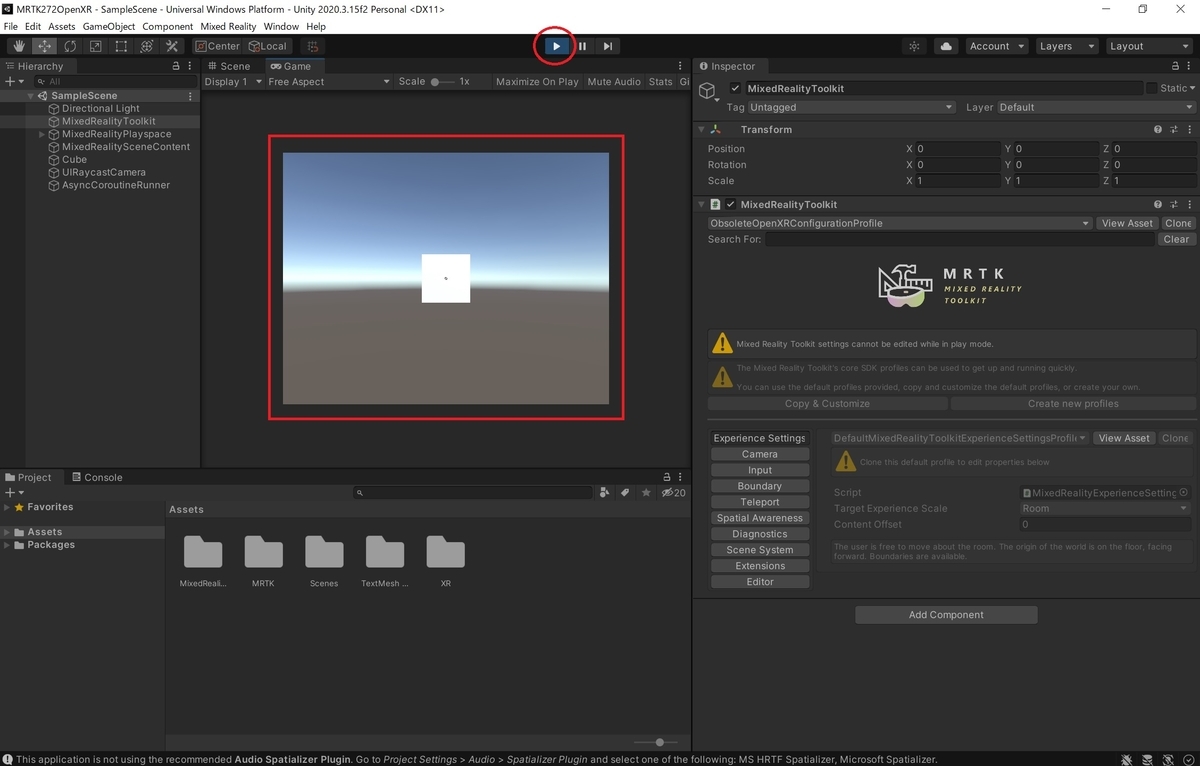
Task: Open the Account dropdown
Action: point(996,46)
